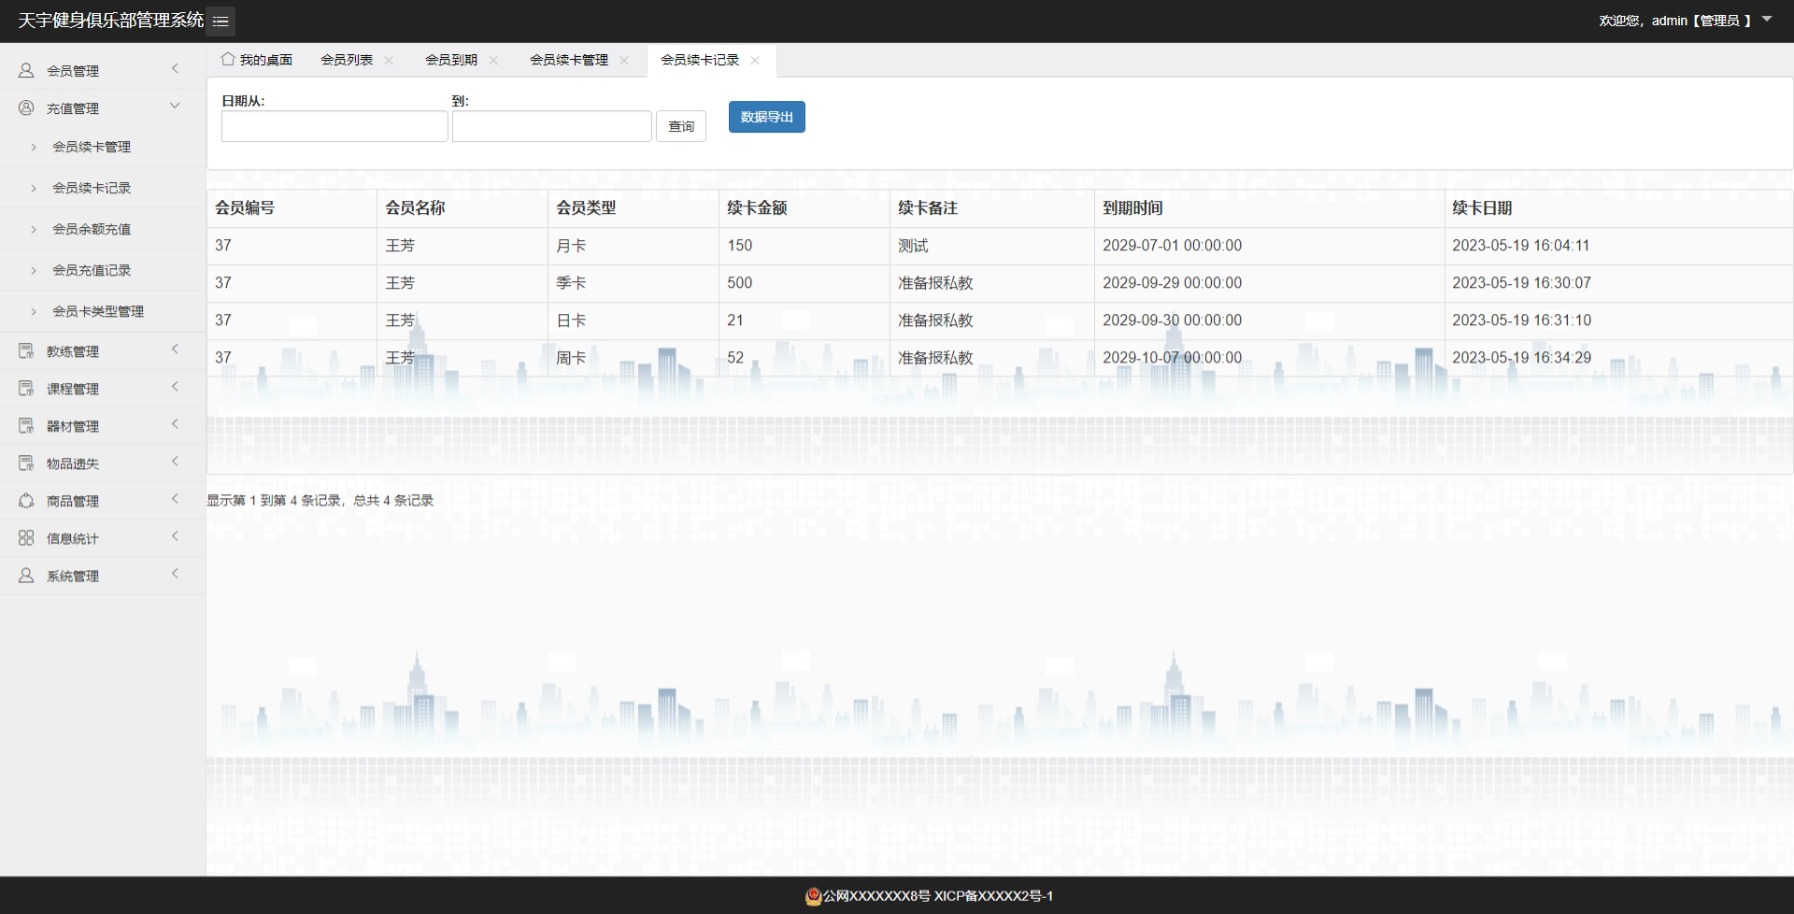Open 会员续卡管理 in the sidebar
The image size is (1794, 914).
pos(92,147)
